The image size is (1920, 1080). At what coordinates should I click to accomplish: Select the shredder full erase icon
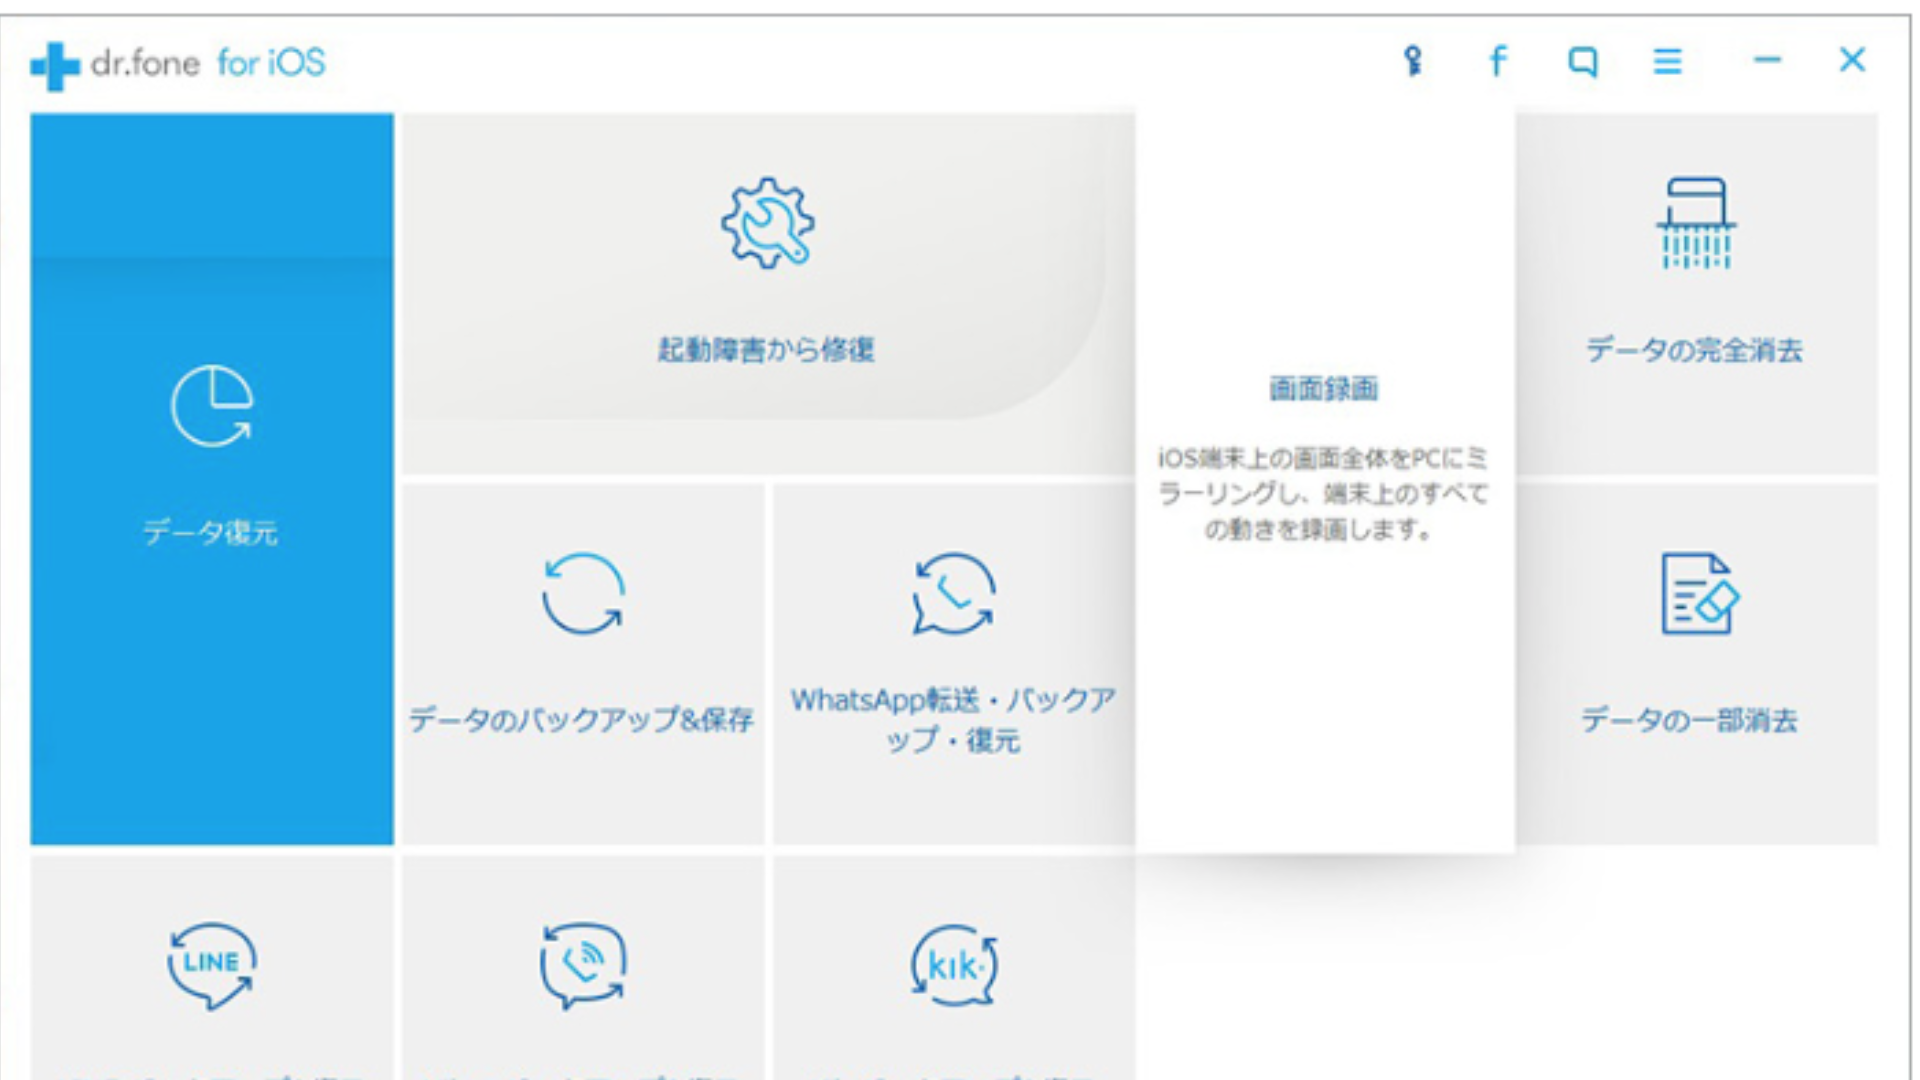click(x=1696, y=223)
